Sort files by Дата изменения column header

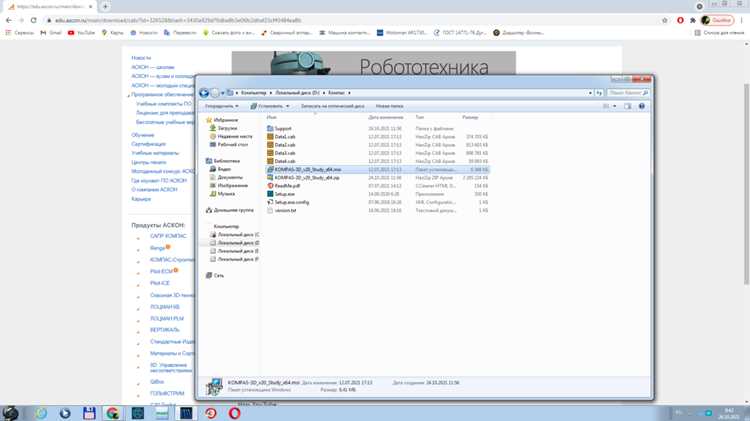tap(386, 117)
